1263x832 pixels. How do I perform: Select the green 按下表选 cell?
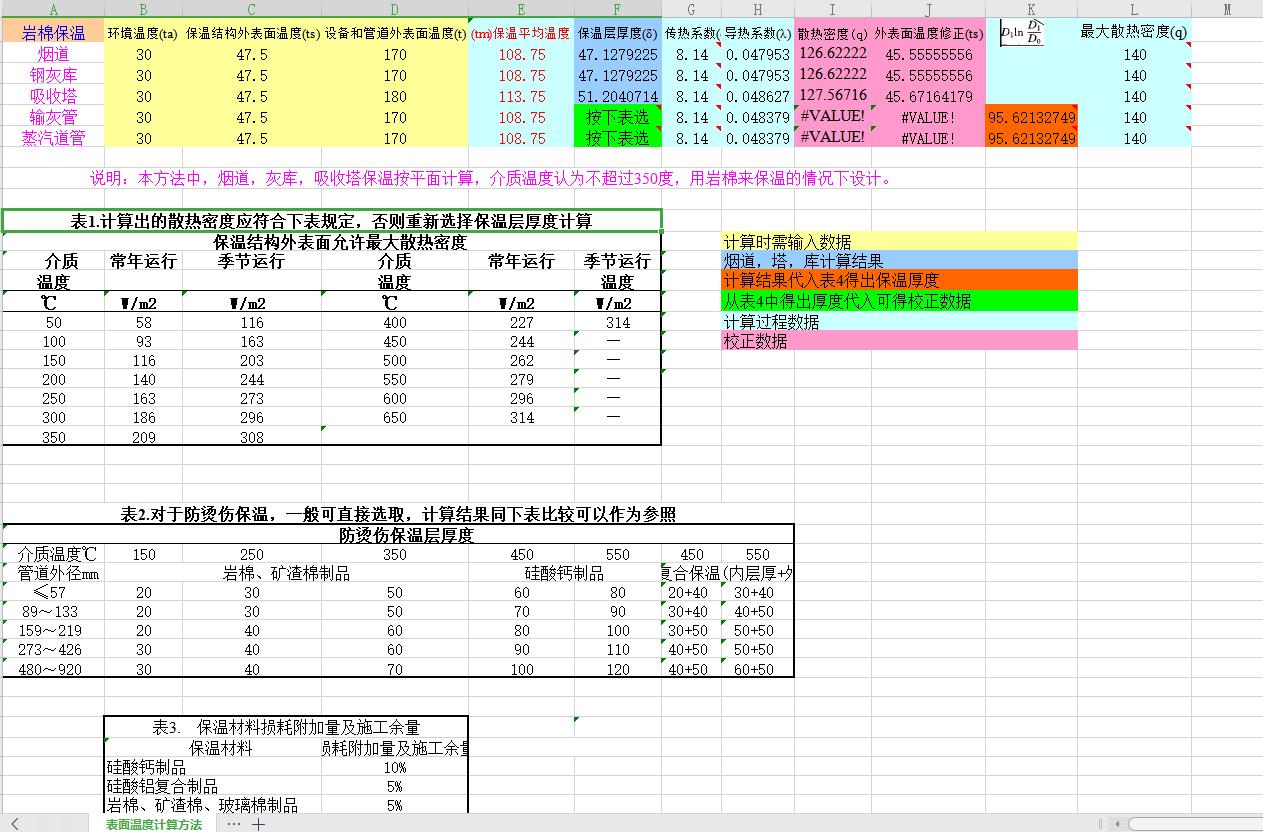tap(616, 117)
